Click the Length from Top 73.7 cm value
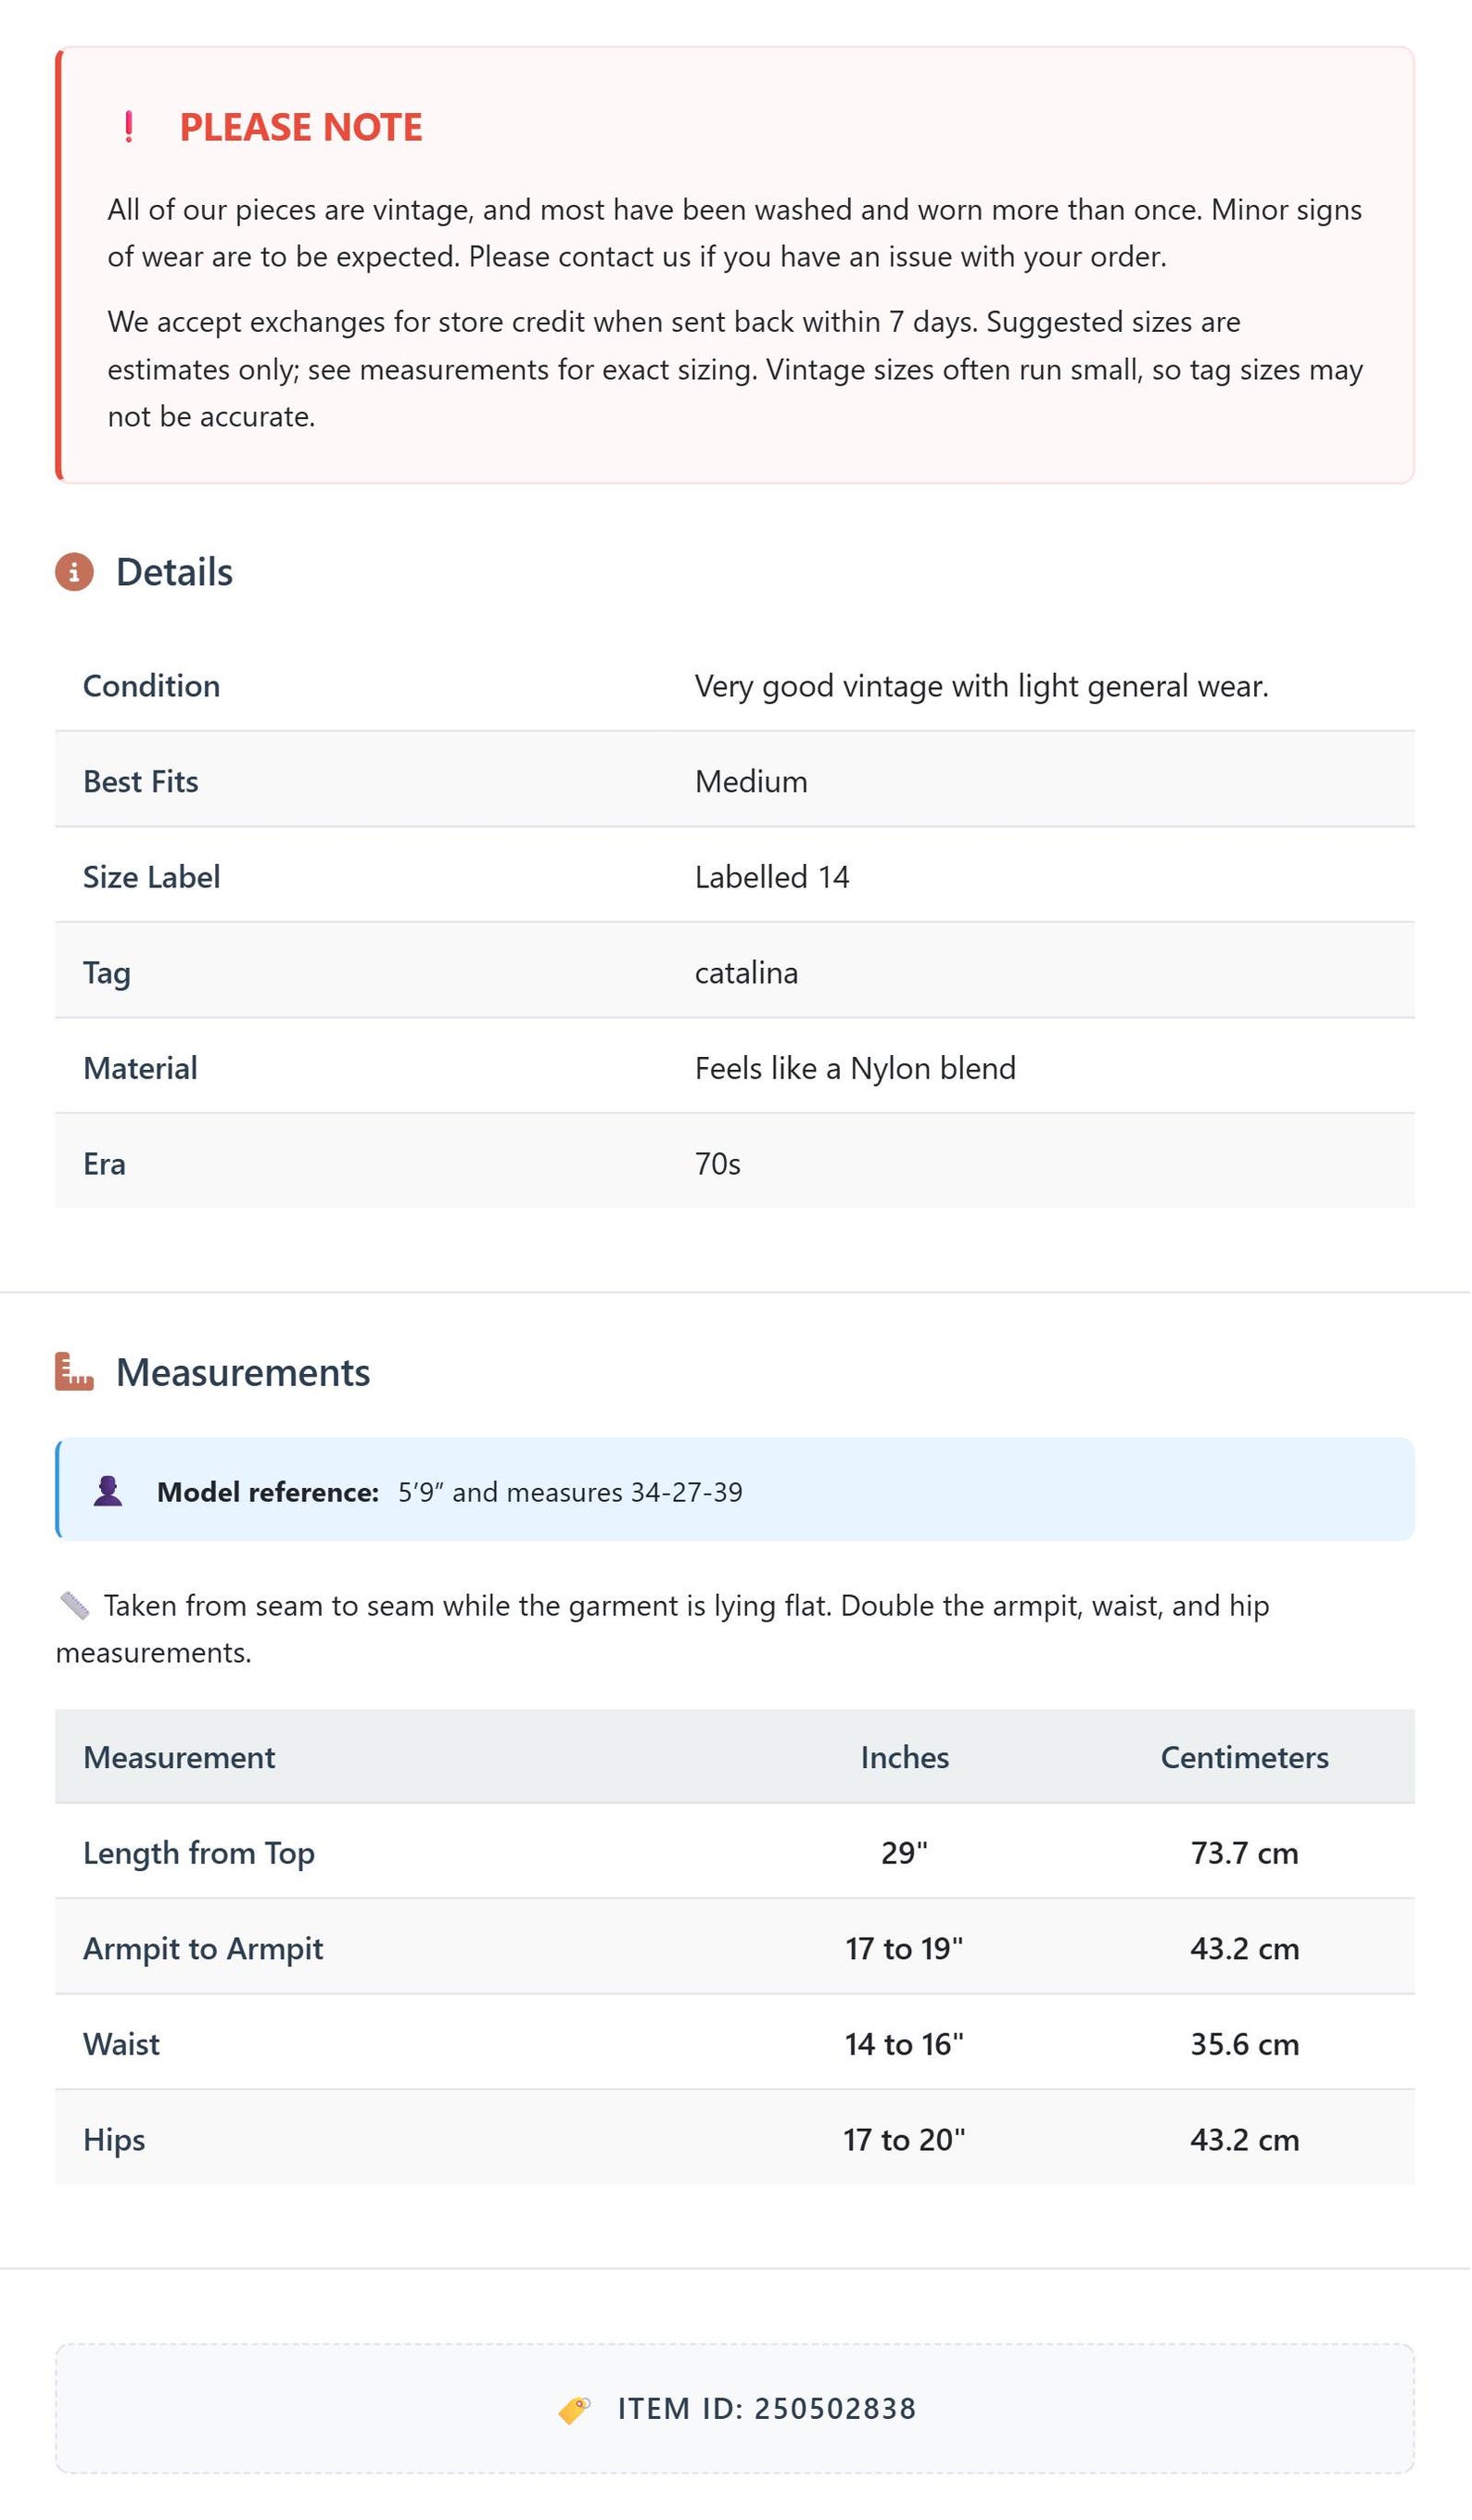Viewport: 1472px width, 2520px height. 1245,1854
